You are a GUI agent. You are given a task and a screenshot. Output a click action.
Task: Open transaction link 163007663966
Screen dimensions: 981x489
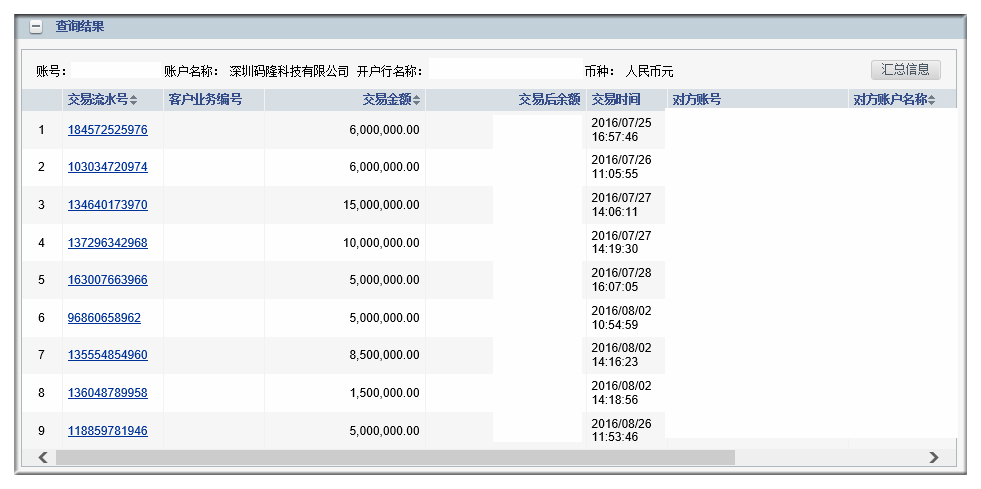(108, 280)
